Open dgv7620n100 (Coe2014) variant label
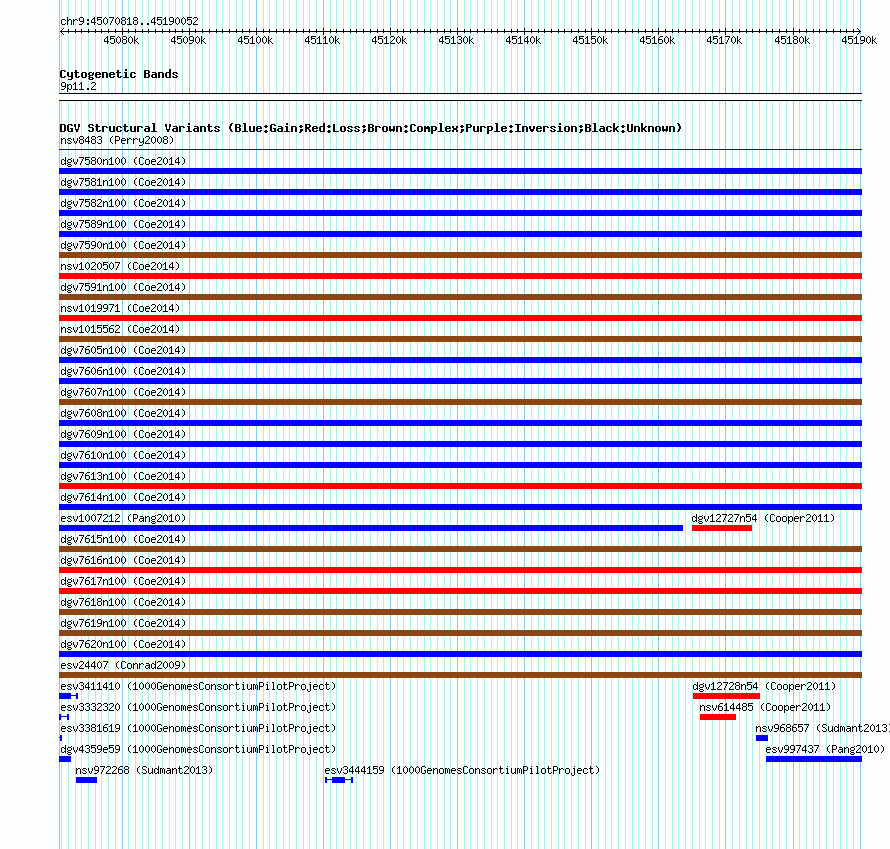This screenshot has height=849, width=890. pyautogui.click(x=123, y=644)
